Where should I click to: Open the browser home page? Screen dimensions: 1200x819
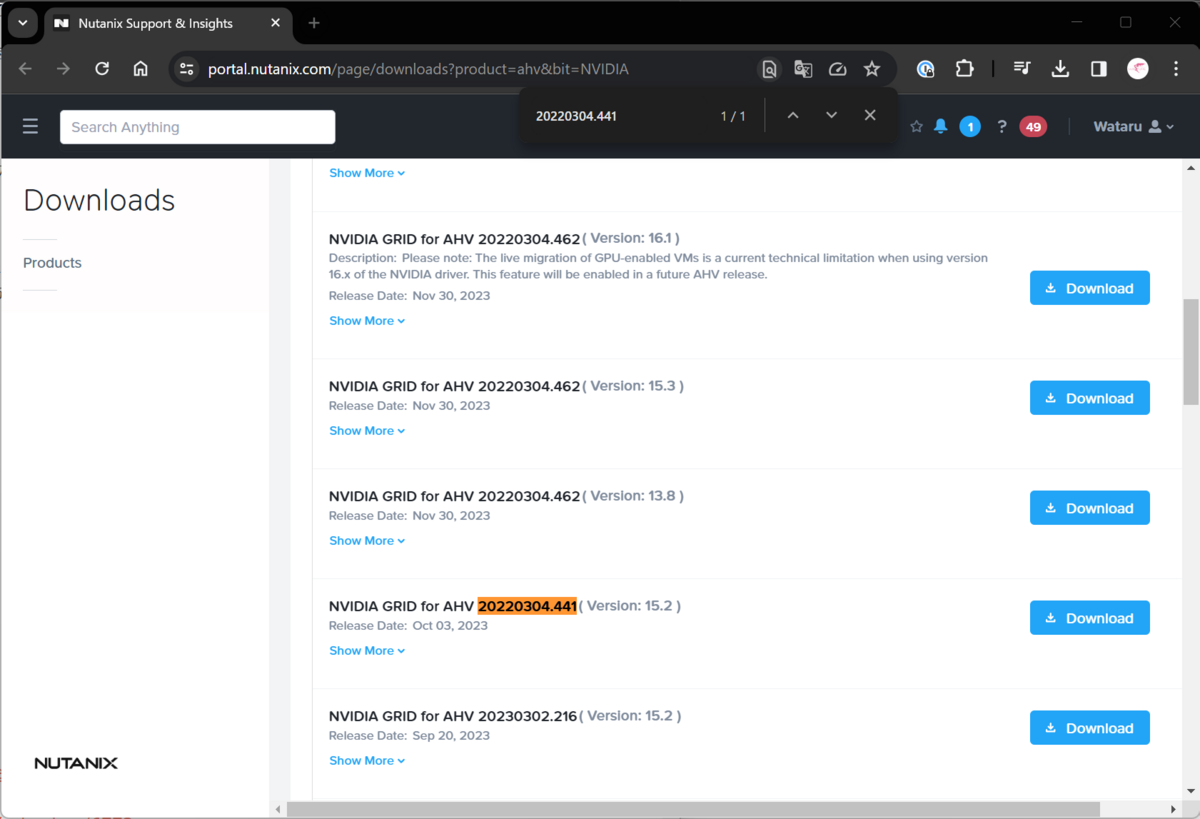(141, 69)
